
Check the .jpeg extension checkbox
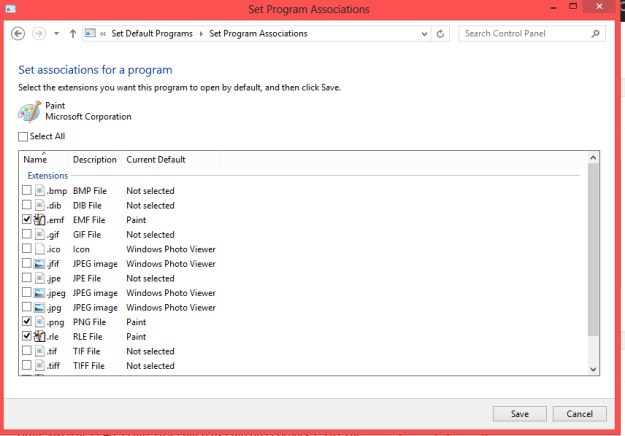tap(27, 292)
